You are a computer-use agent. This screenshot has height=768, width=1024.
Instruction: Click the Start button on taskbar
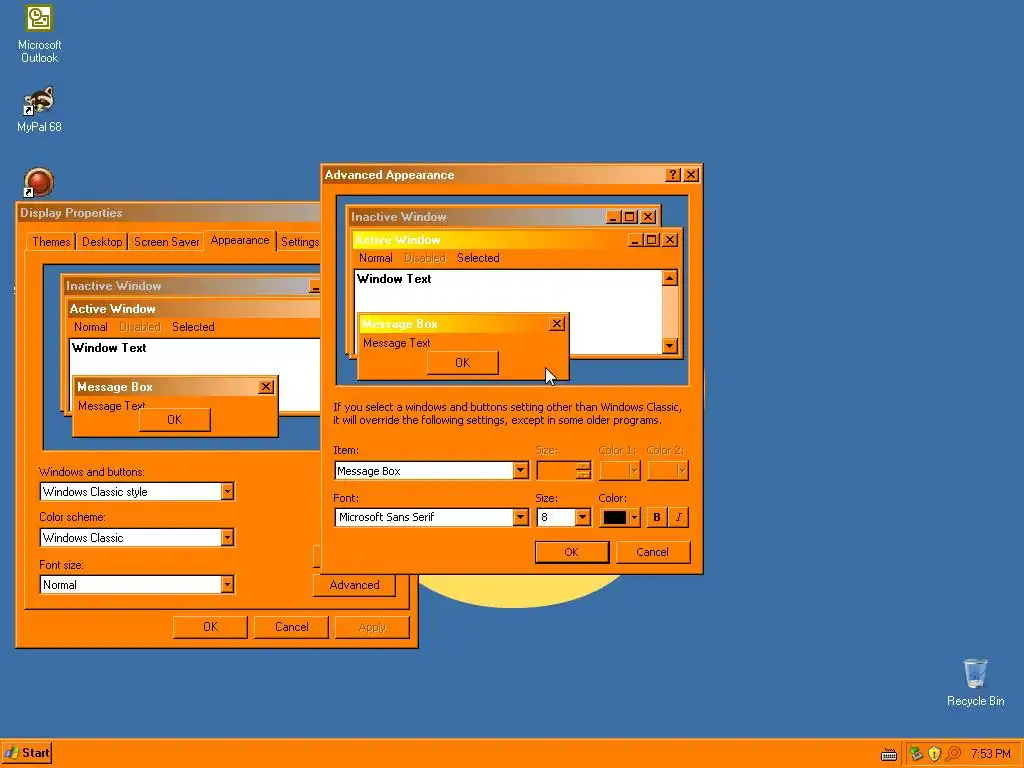[27, 753]
